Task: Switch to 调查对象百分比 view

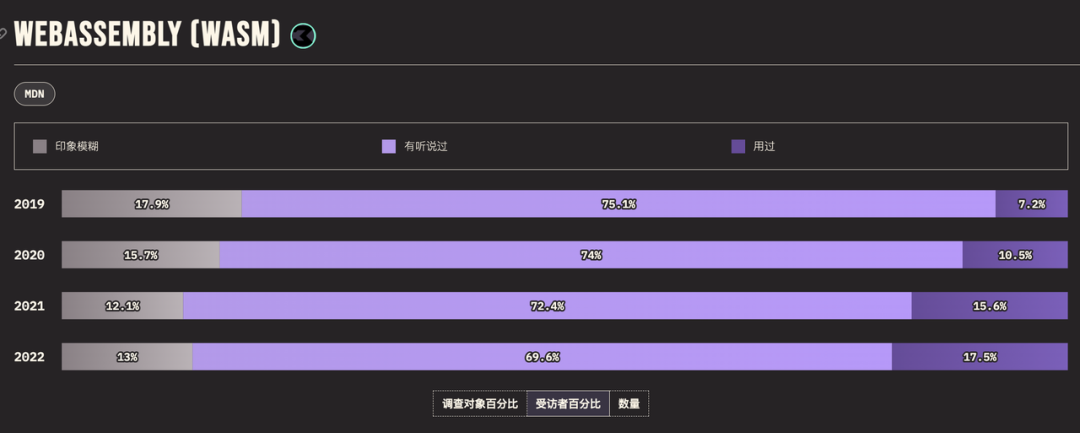Action: (480, 404)
